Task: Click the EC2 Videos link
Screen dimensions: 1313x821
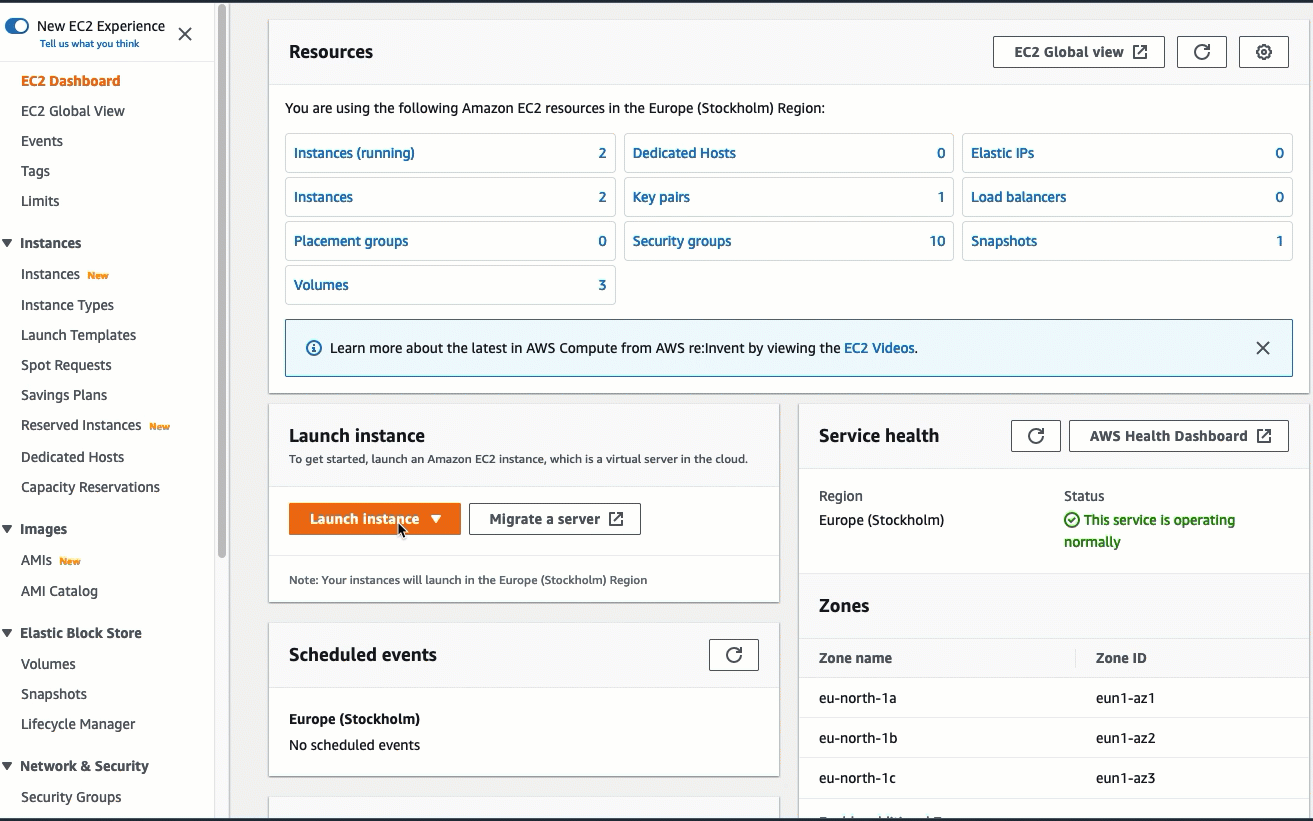Action: [x=877, y=347]
